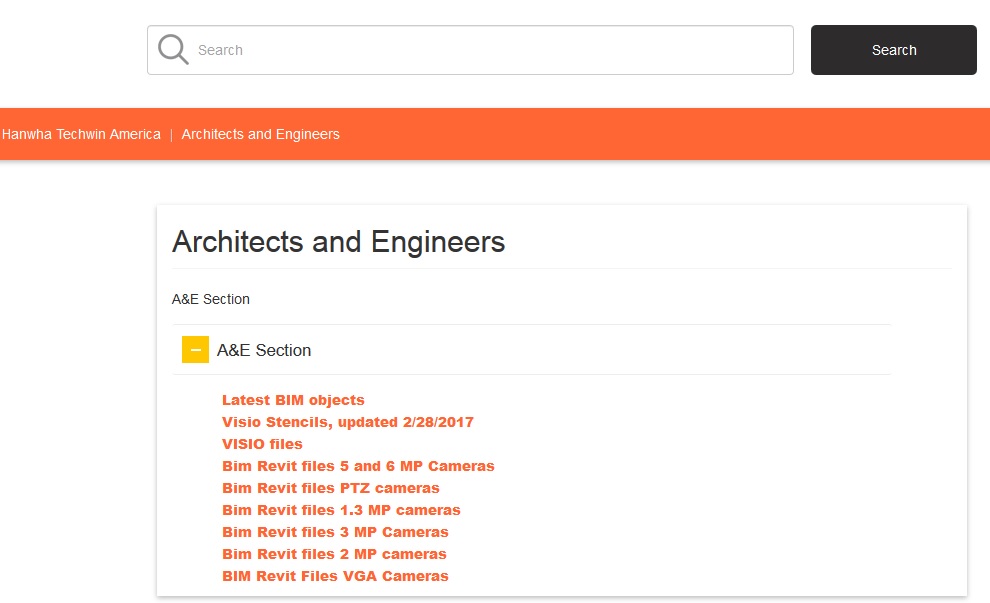
Task: Click empty orange breadcrumb bar area
Action: pos(660,134)
